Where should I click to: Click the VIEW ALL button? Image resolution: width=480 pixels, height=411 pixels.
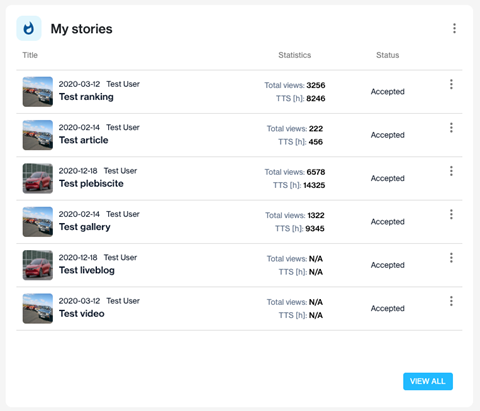coord(428,381)
